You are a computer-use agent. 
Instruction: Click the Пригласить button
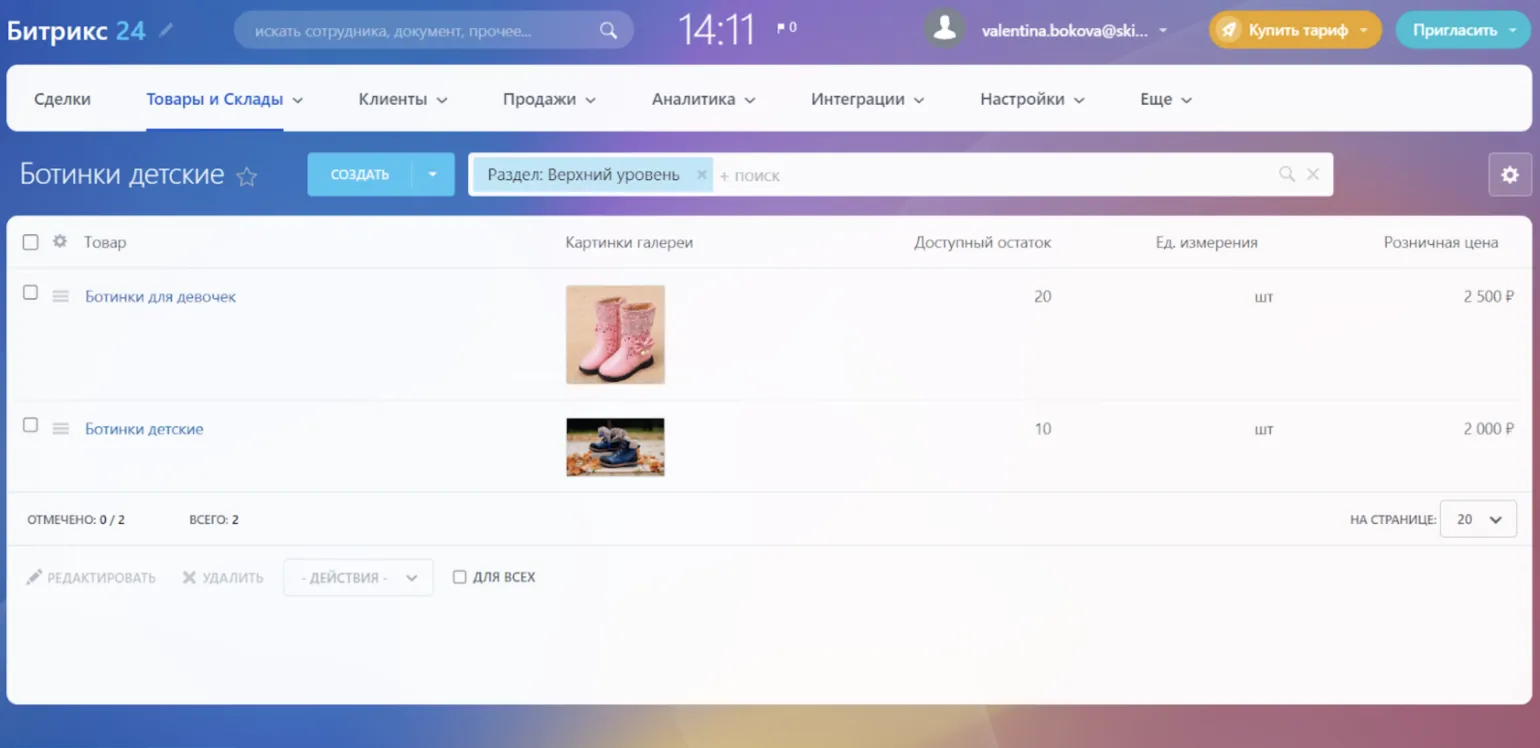(x=1461, y=30)
